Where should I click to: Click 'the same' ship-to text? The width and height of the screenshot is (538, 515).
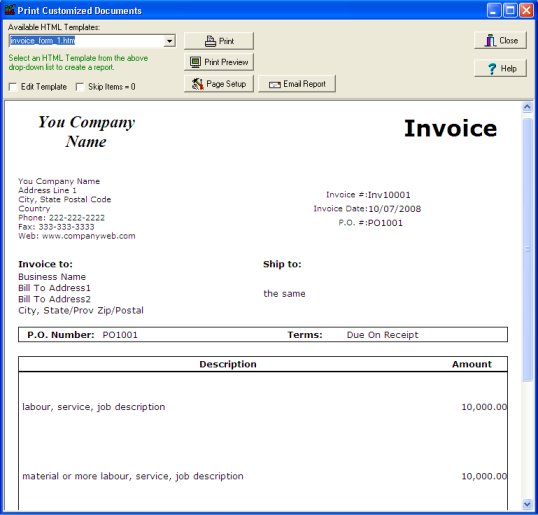[284, 294]
